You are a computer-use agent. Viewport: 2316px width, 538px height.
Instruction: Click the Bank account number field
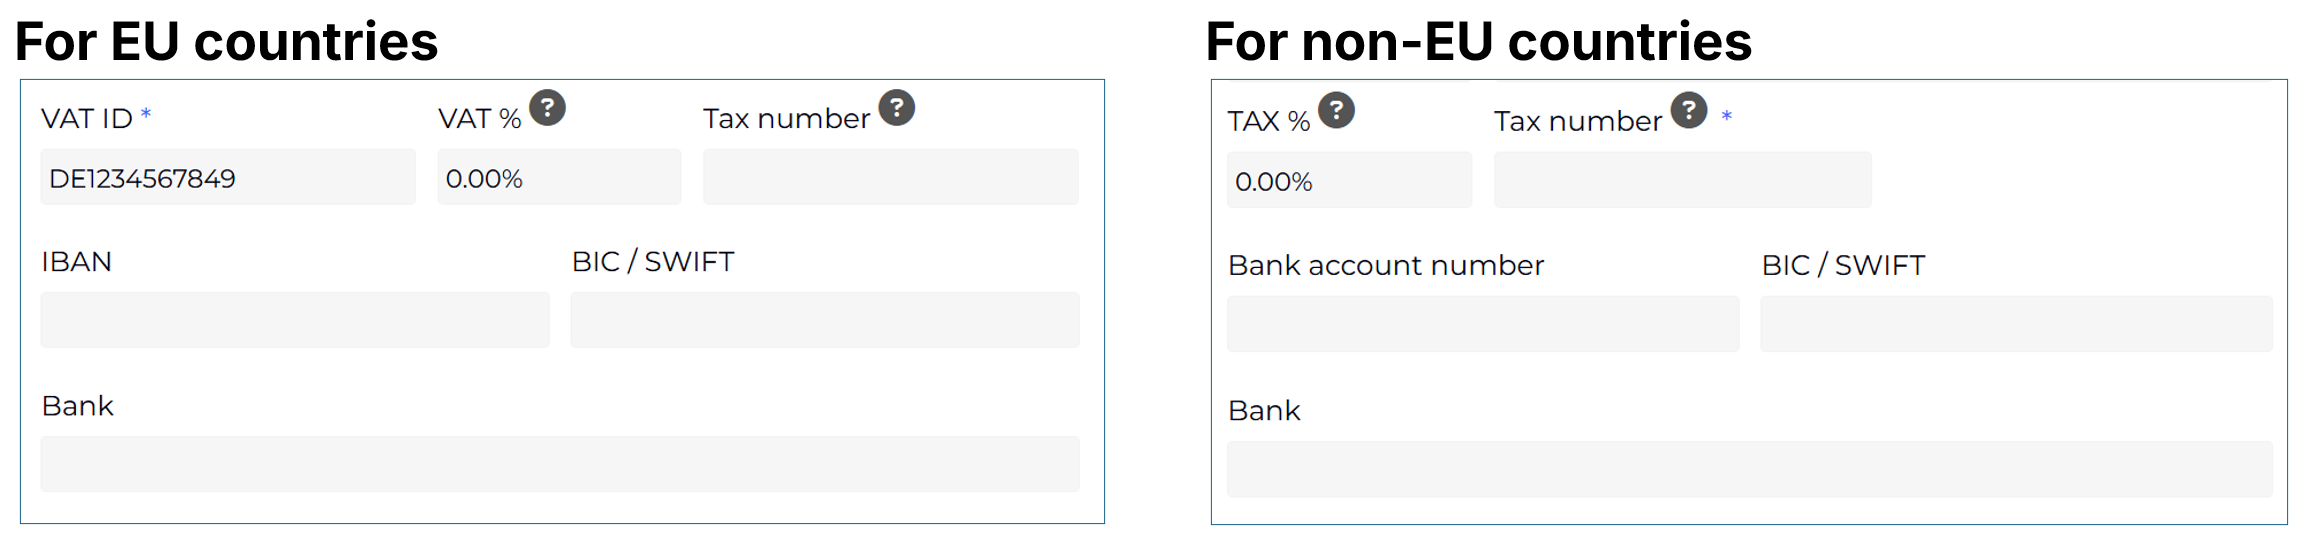click(1483, 324)
